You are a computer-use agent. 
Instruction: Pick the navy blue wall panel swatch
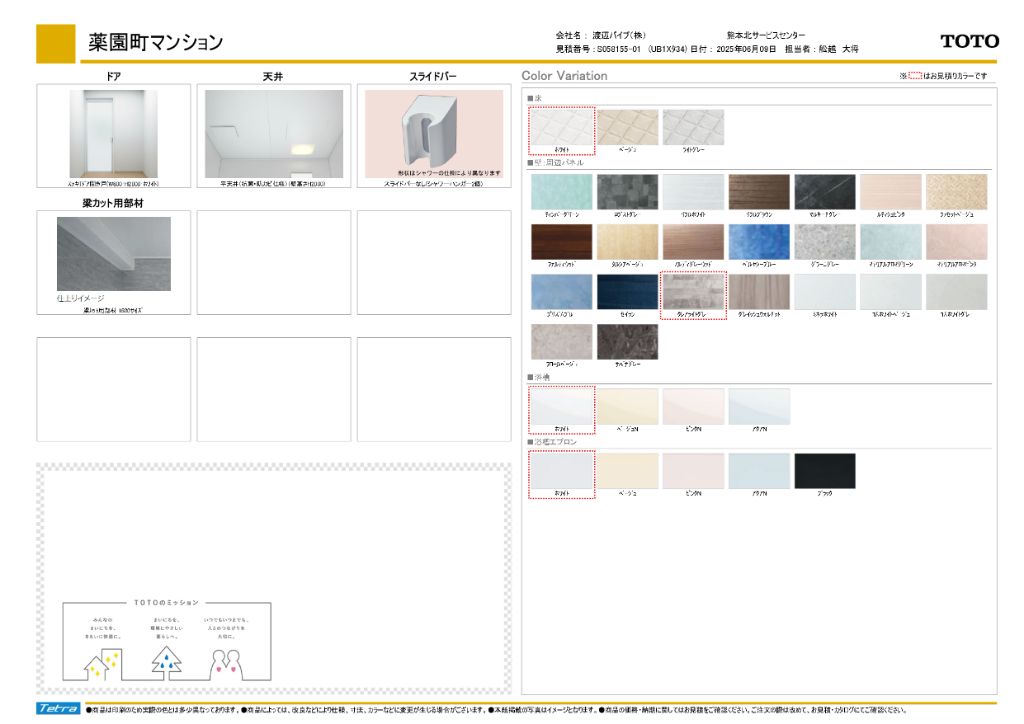pos(627,291)
